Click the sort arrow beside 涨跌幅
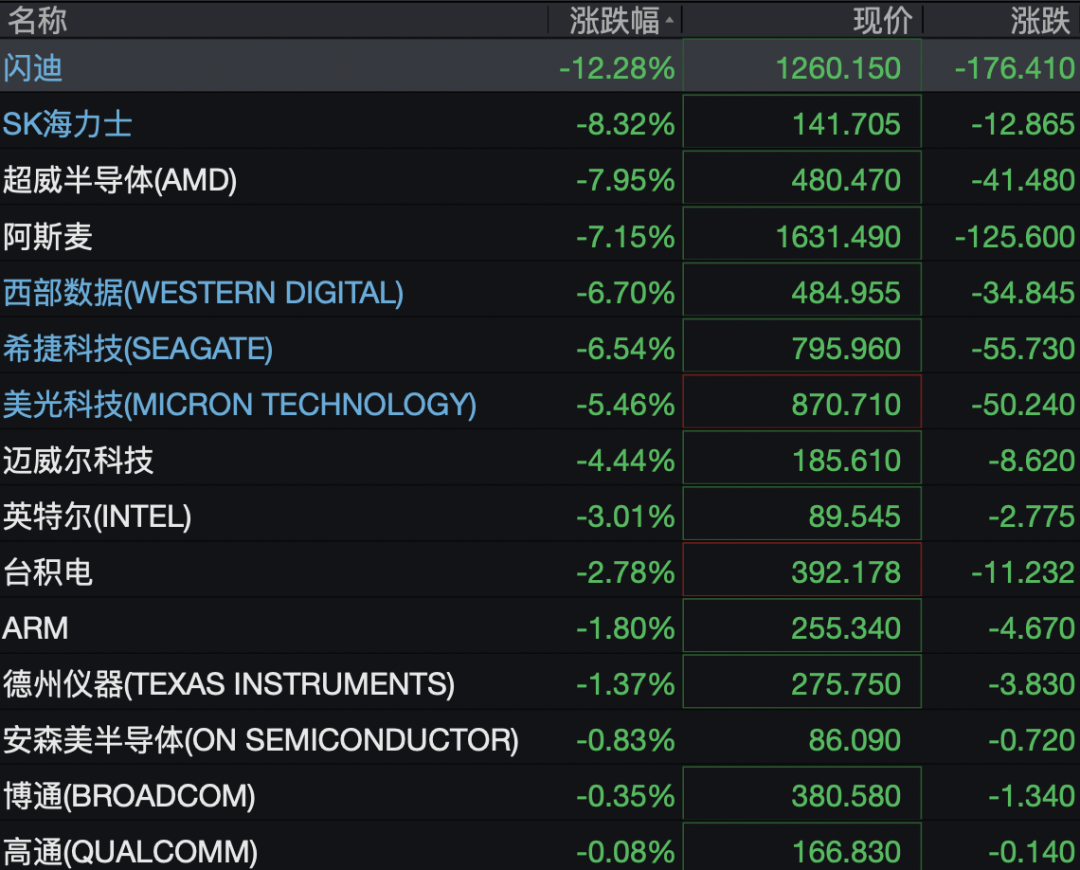 coord(669,21)
